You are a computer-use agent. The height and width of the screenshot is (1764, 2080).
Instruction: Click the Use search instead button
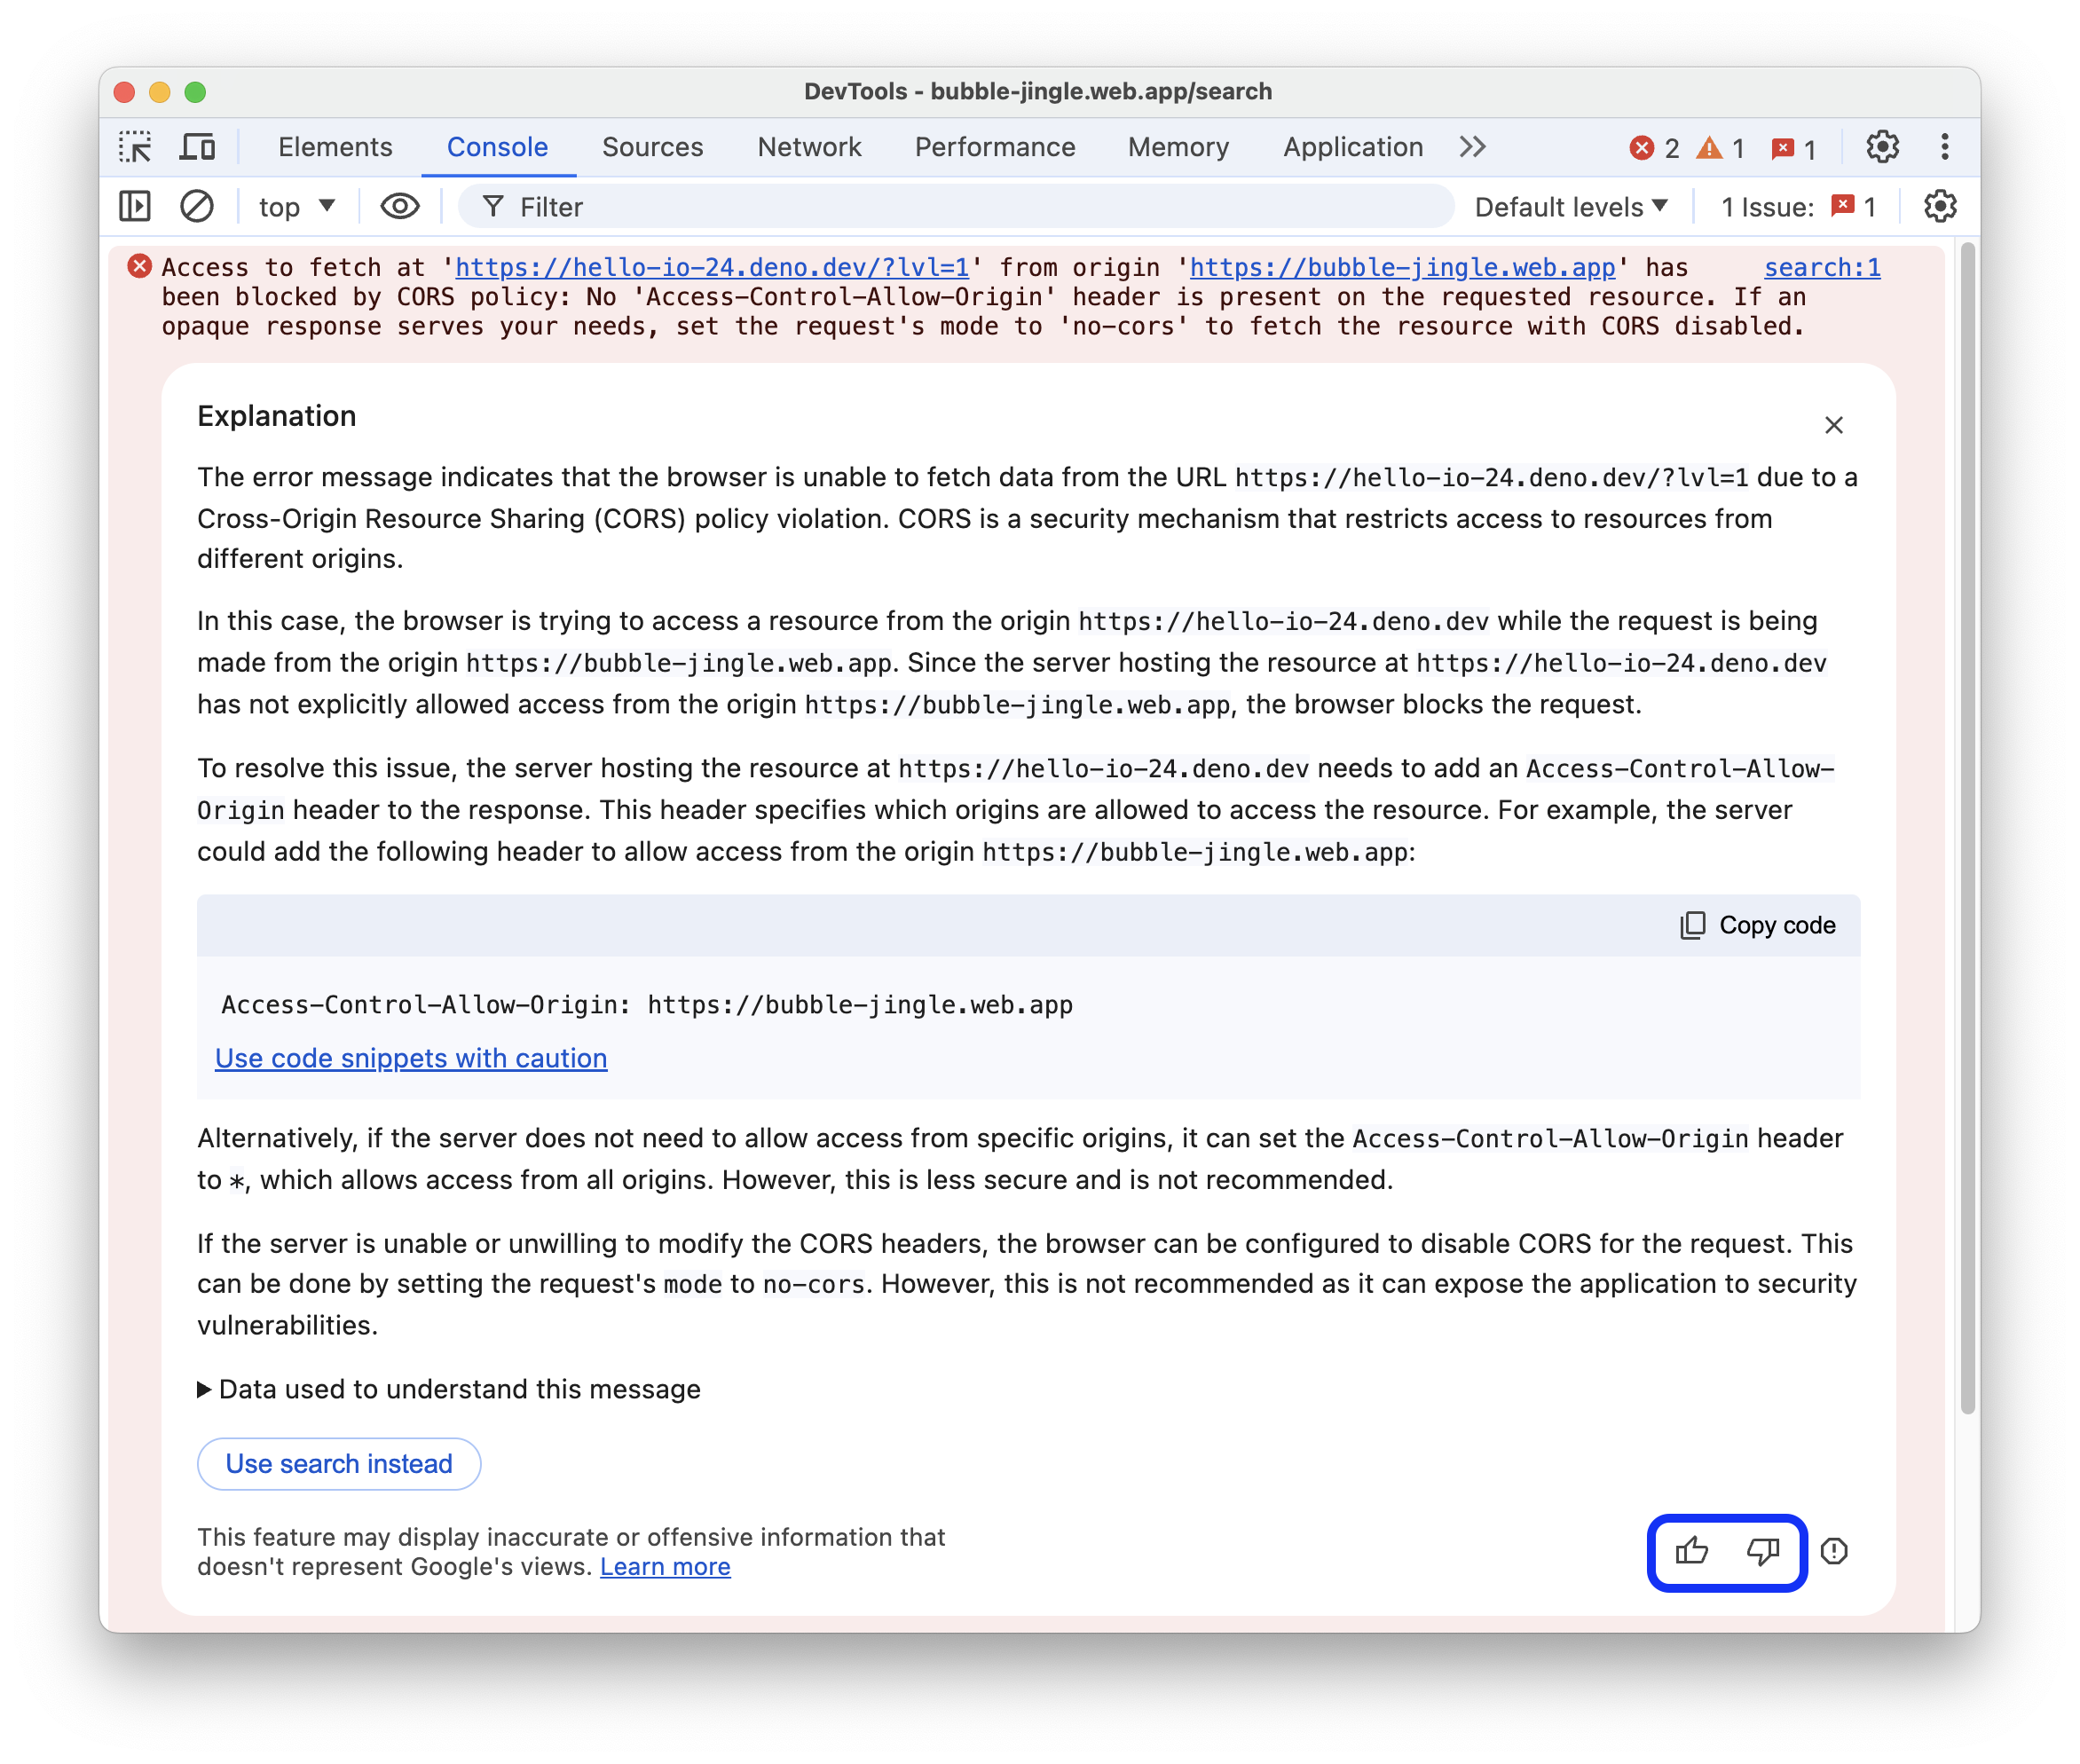click(337, 1463)
